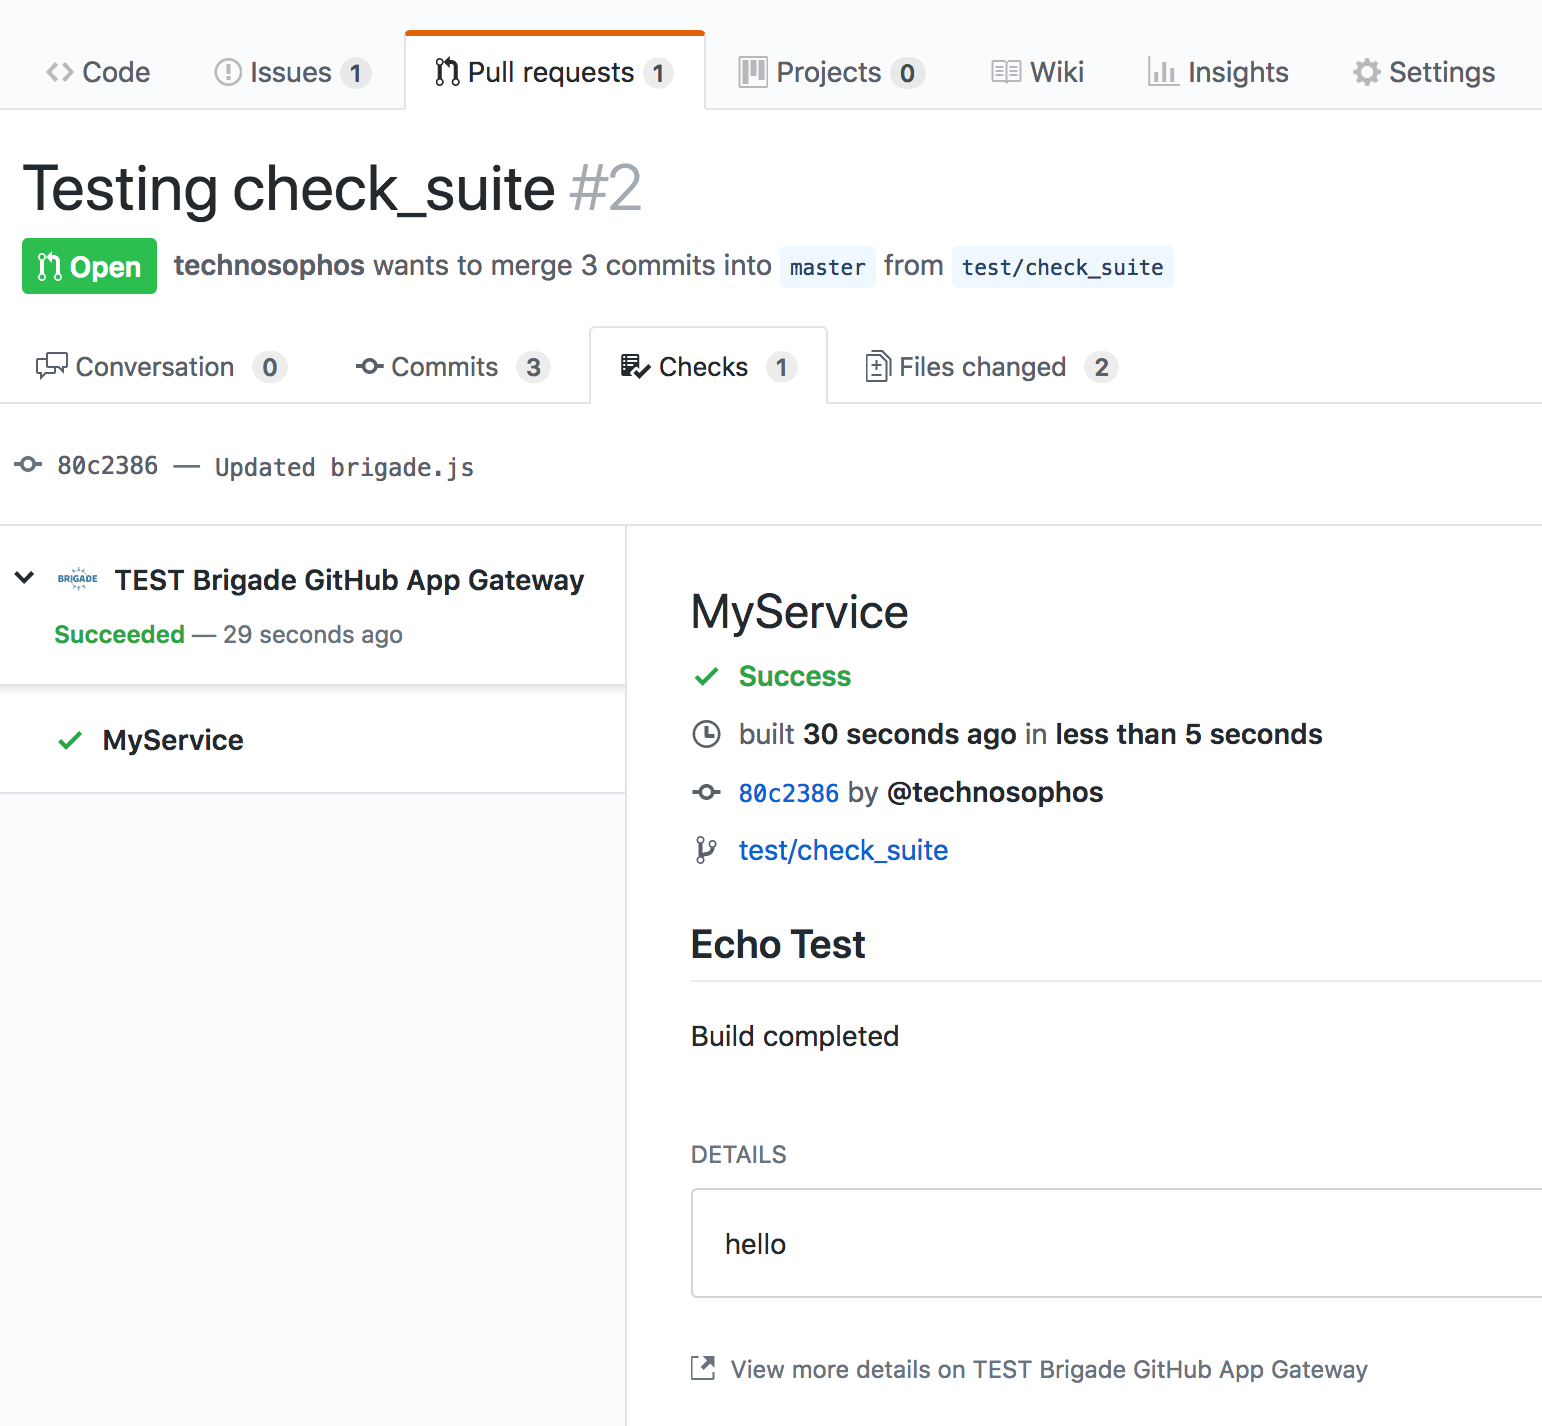1542x1426 pixels.
Task: Click the Projects board icon
Action: [x=752, y=72]
